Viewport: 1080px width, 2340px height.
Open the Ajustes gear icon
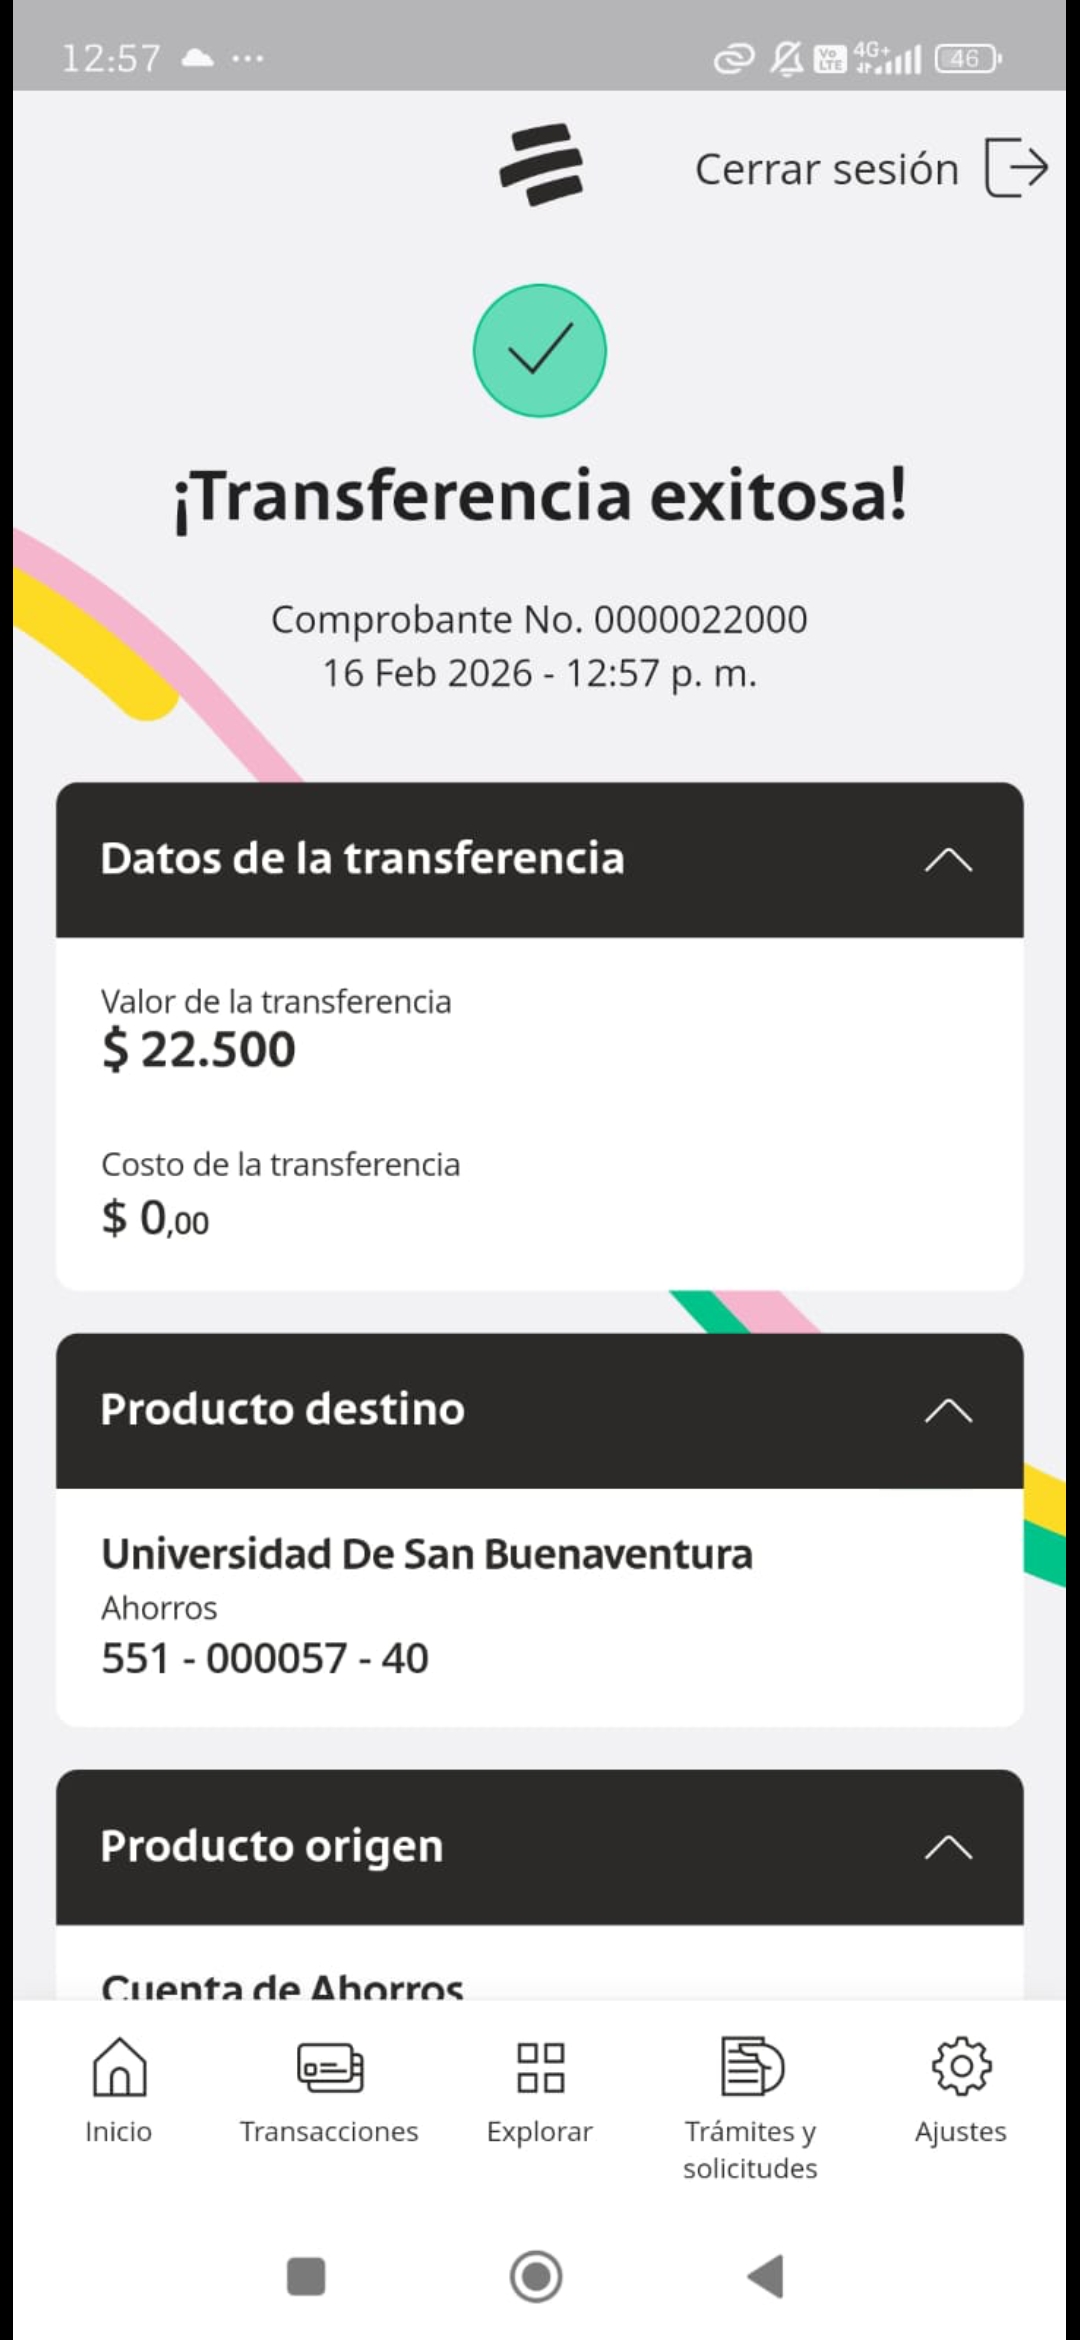pos(961,2066)
